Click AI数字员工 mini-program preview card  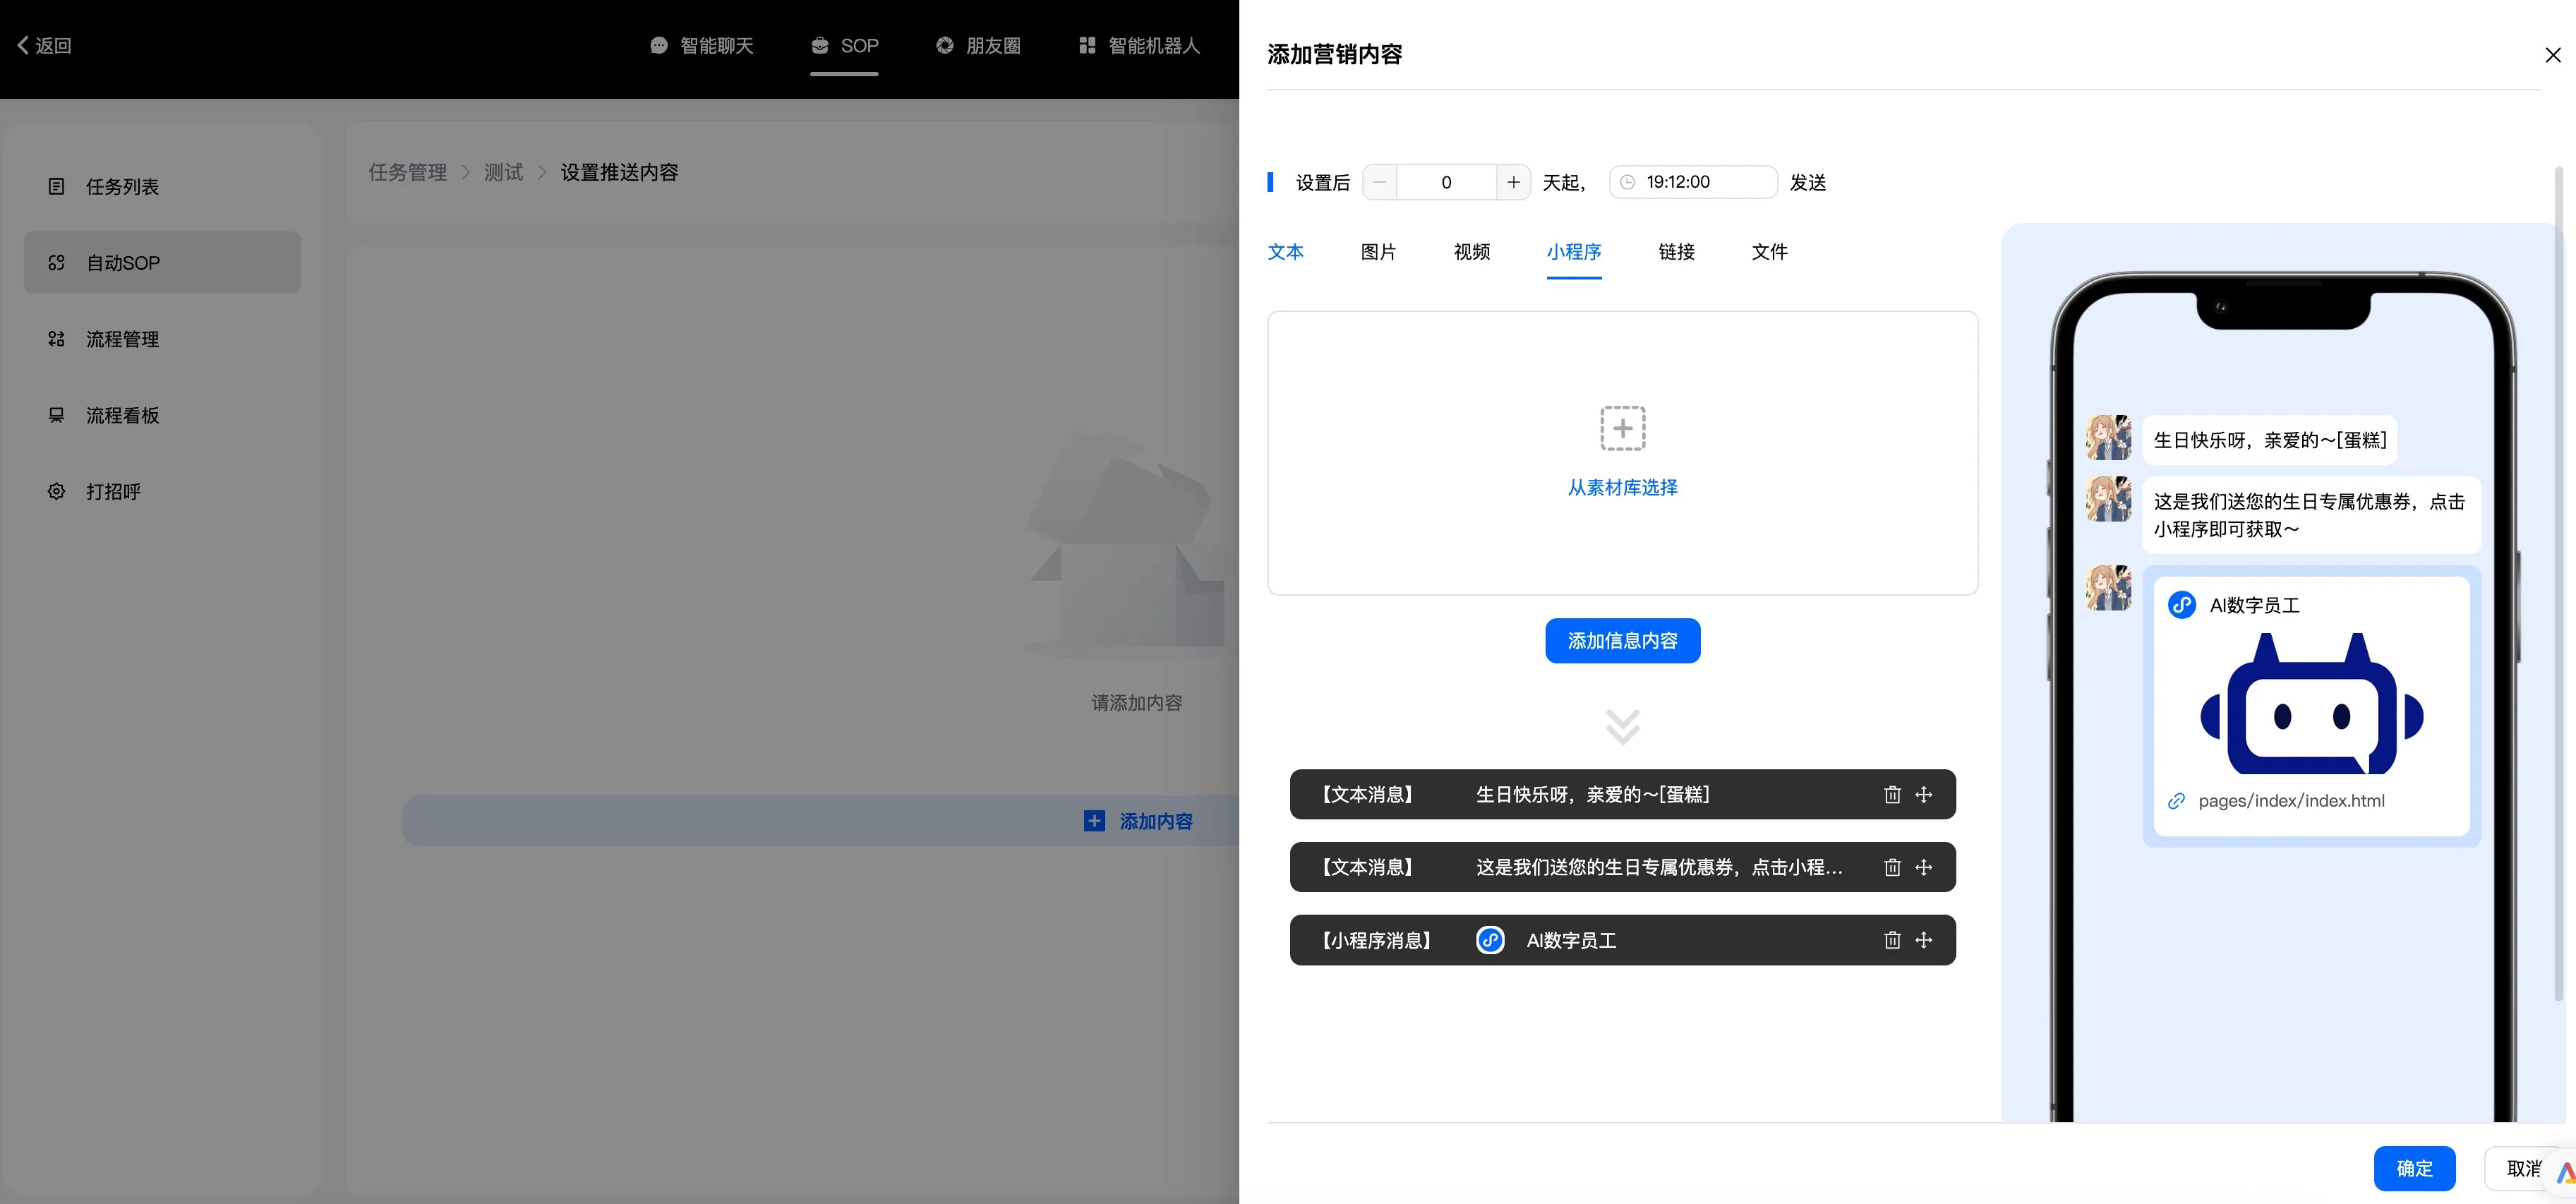coord(2311,706)
